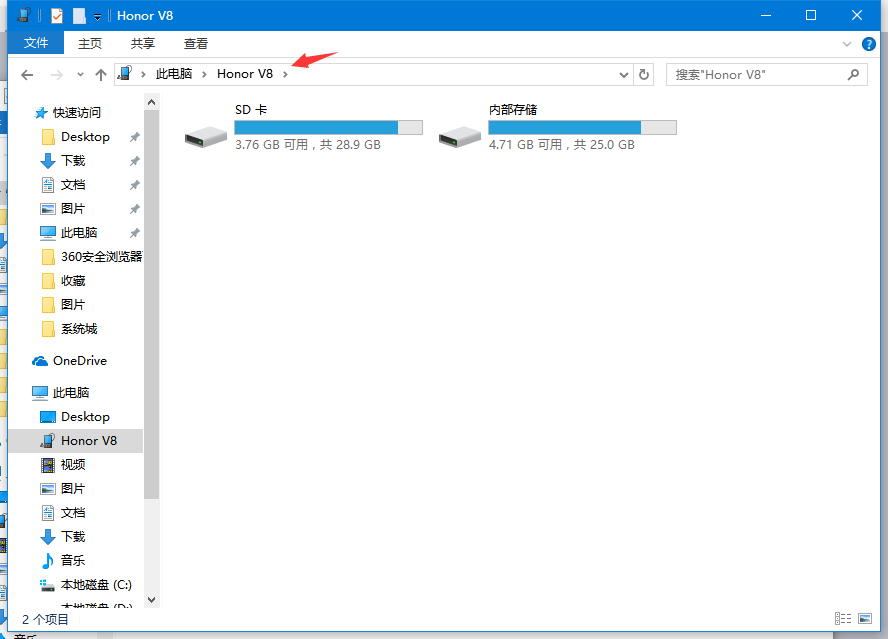This screenshot has height=639, width=888.
Task: Click the 视频 filmstrip icon
Action: tap(48, 465)
